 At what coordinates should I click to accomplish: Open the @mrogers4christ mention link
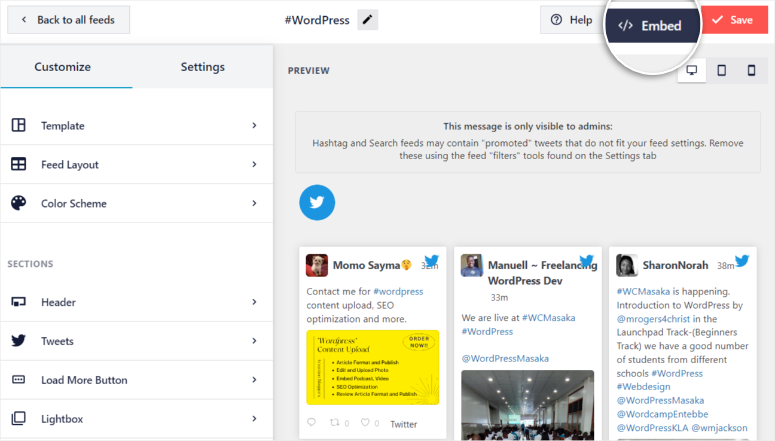653,319
